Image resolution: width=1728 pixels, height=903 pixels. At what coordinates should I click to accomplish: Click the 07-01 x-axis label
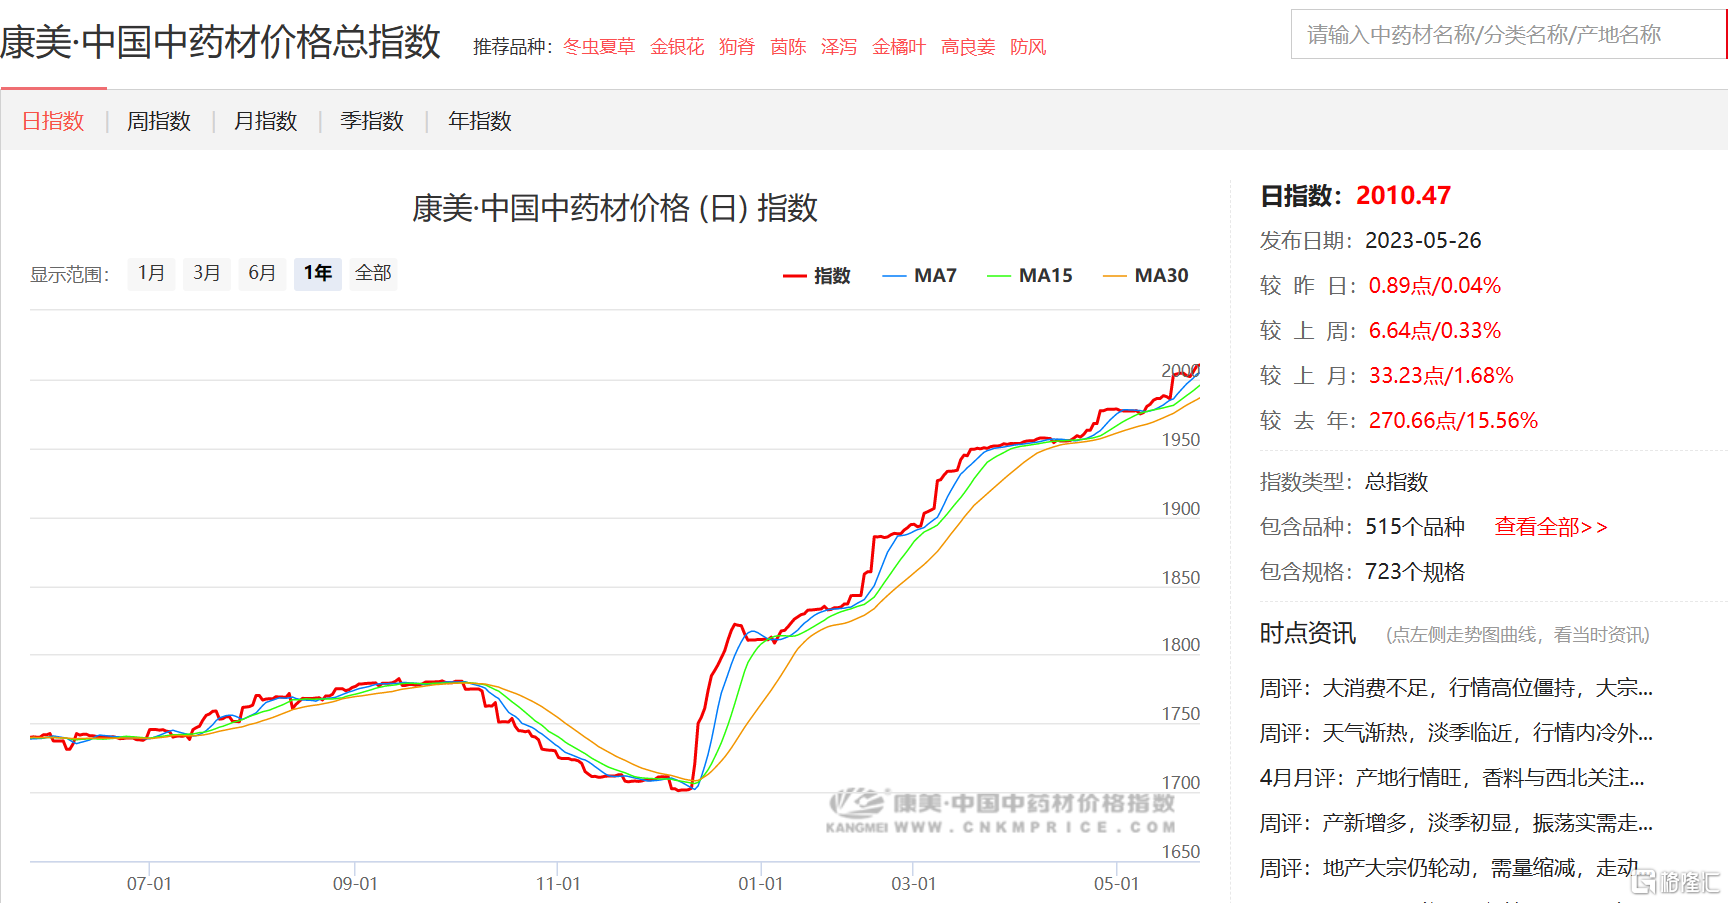tap(149, 884)
